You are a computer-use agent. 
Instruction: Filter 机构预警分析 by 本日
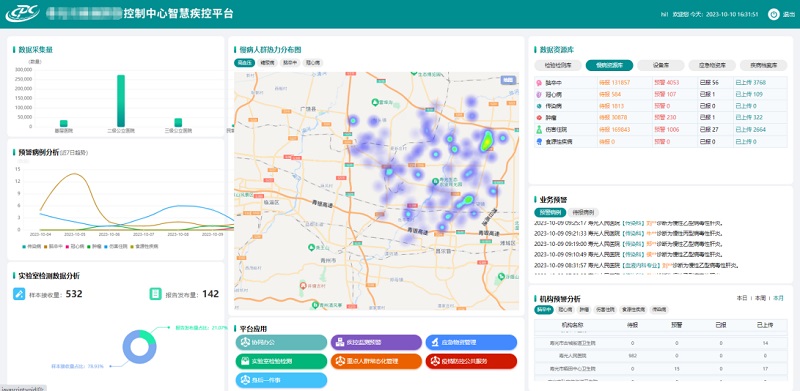pos(742,298)
